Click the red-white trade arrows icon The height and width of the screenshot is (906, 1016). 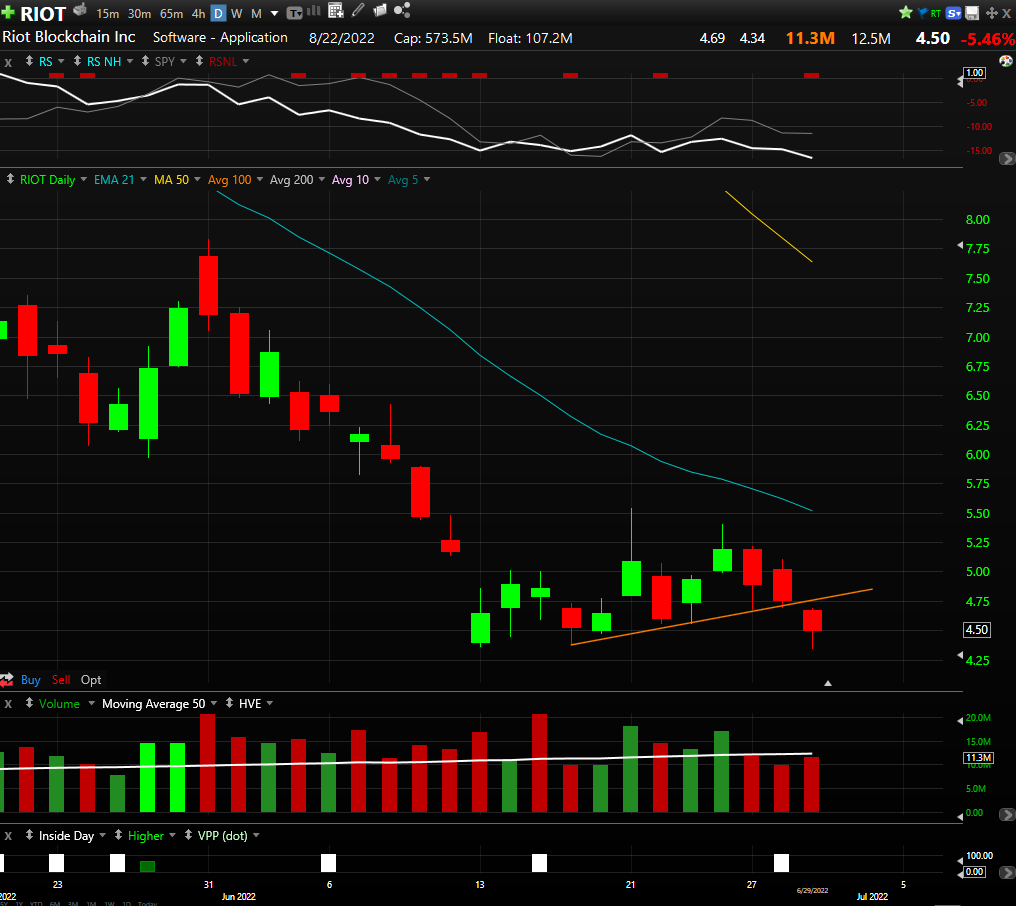click(x=7, y=680)
